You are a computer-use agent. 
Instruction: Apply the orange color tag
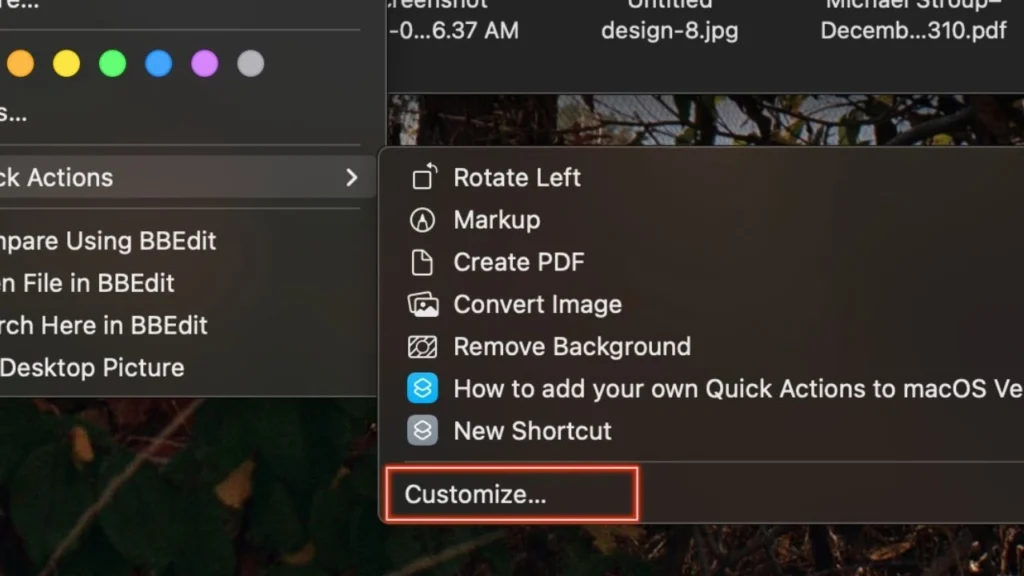(20, 64)
